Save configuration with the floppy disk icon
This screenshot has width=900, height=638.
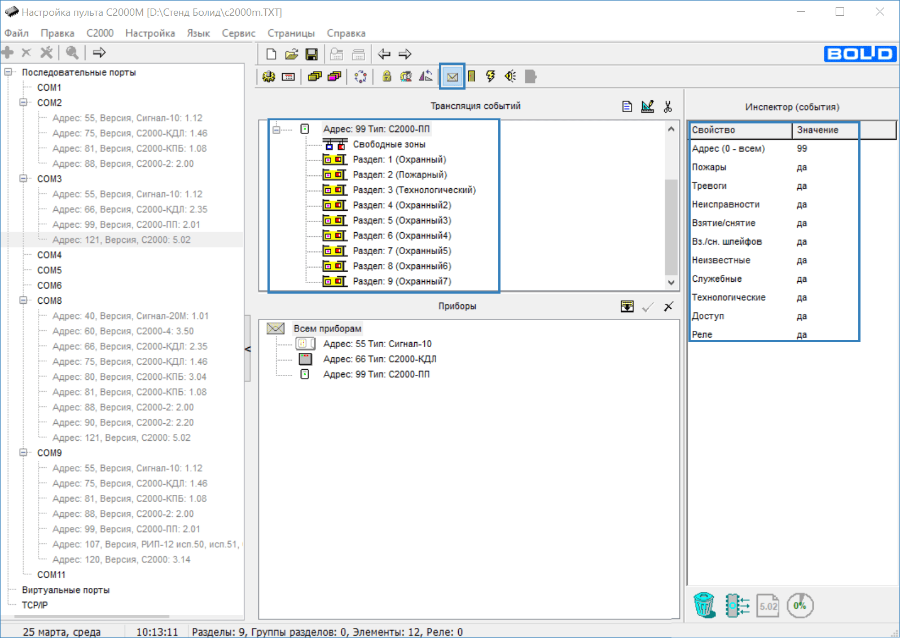point(312,54)
